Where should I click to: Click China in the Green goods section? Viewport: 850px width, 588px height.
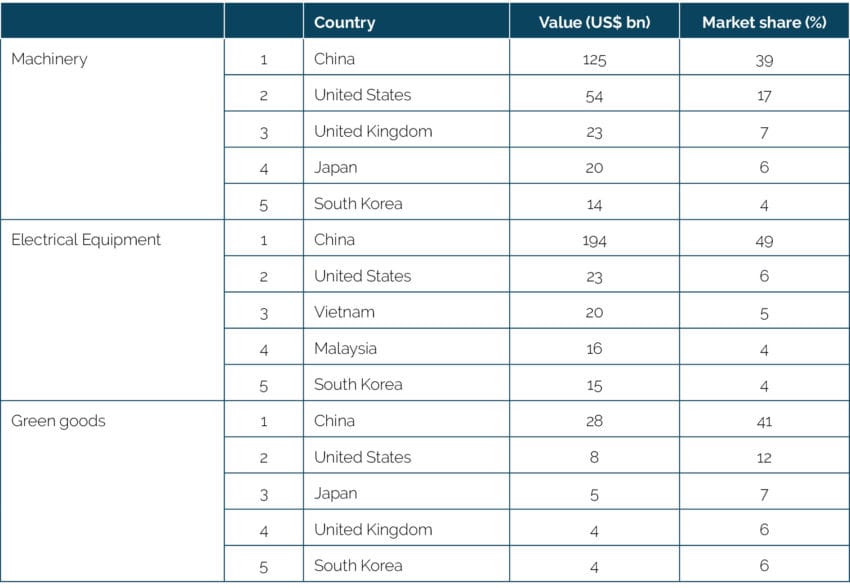(x=334, y=421)
